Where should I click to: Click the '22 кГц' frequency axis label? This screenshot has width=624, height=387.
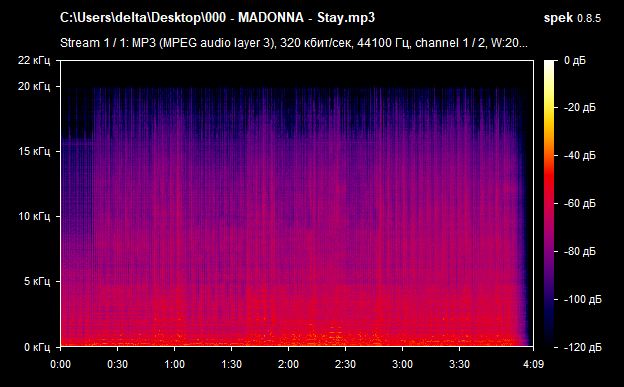[34, 60]
